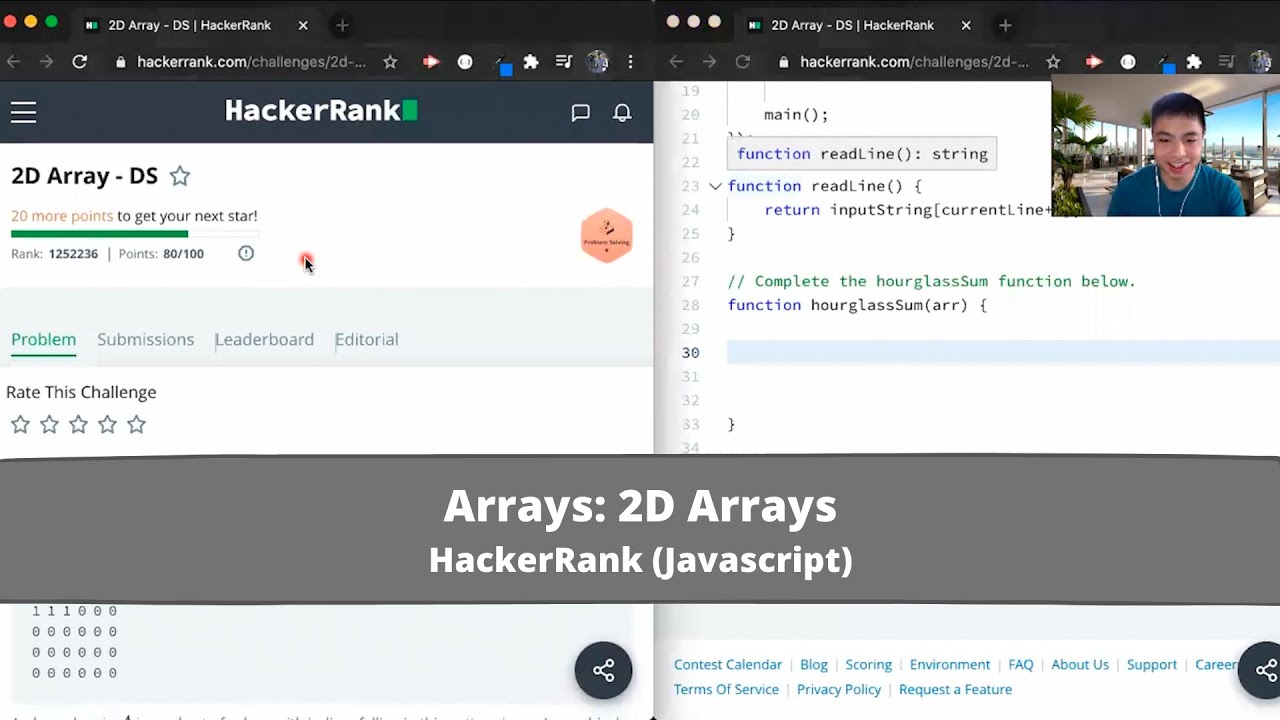Click the HackerRank logo

[x=321, y=111]
